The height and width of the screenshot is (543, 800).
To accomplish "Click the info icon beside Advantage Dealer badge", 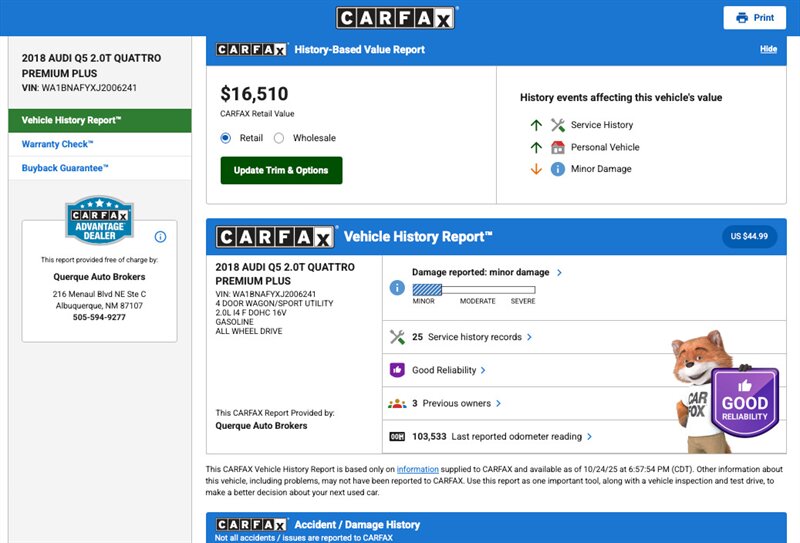I will 160,237.
